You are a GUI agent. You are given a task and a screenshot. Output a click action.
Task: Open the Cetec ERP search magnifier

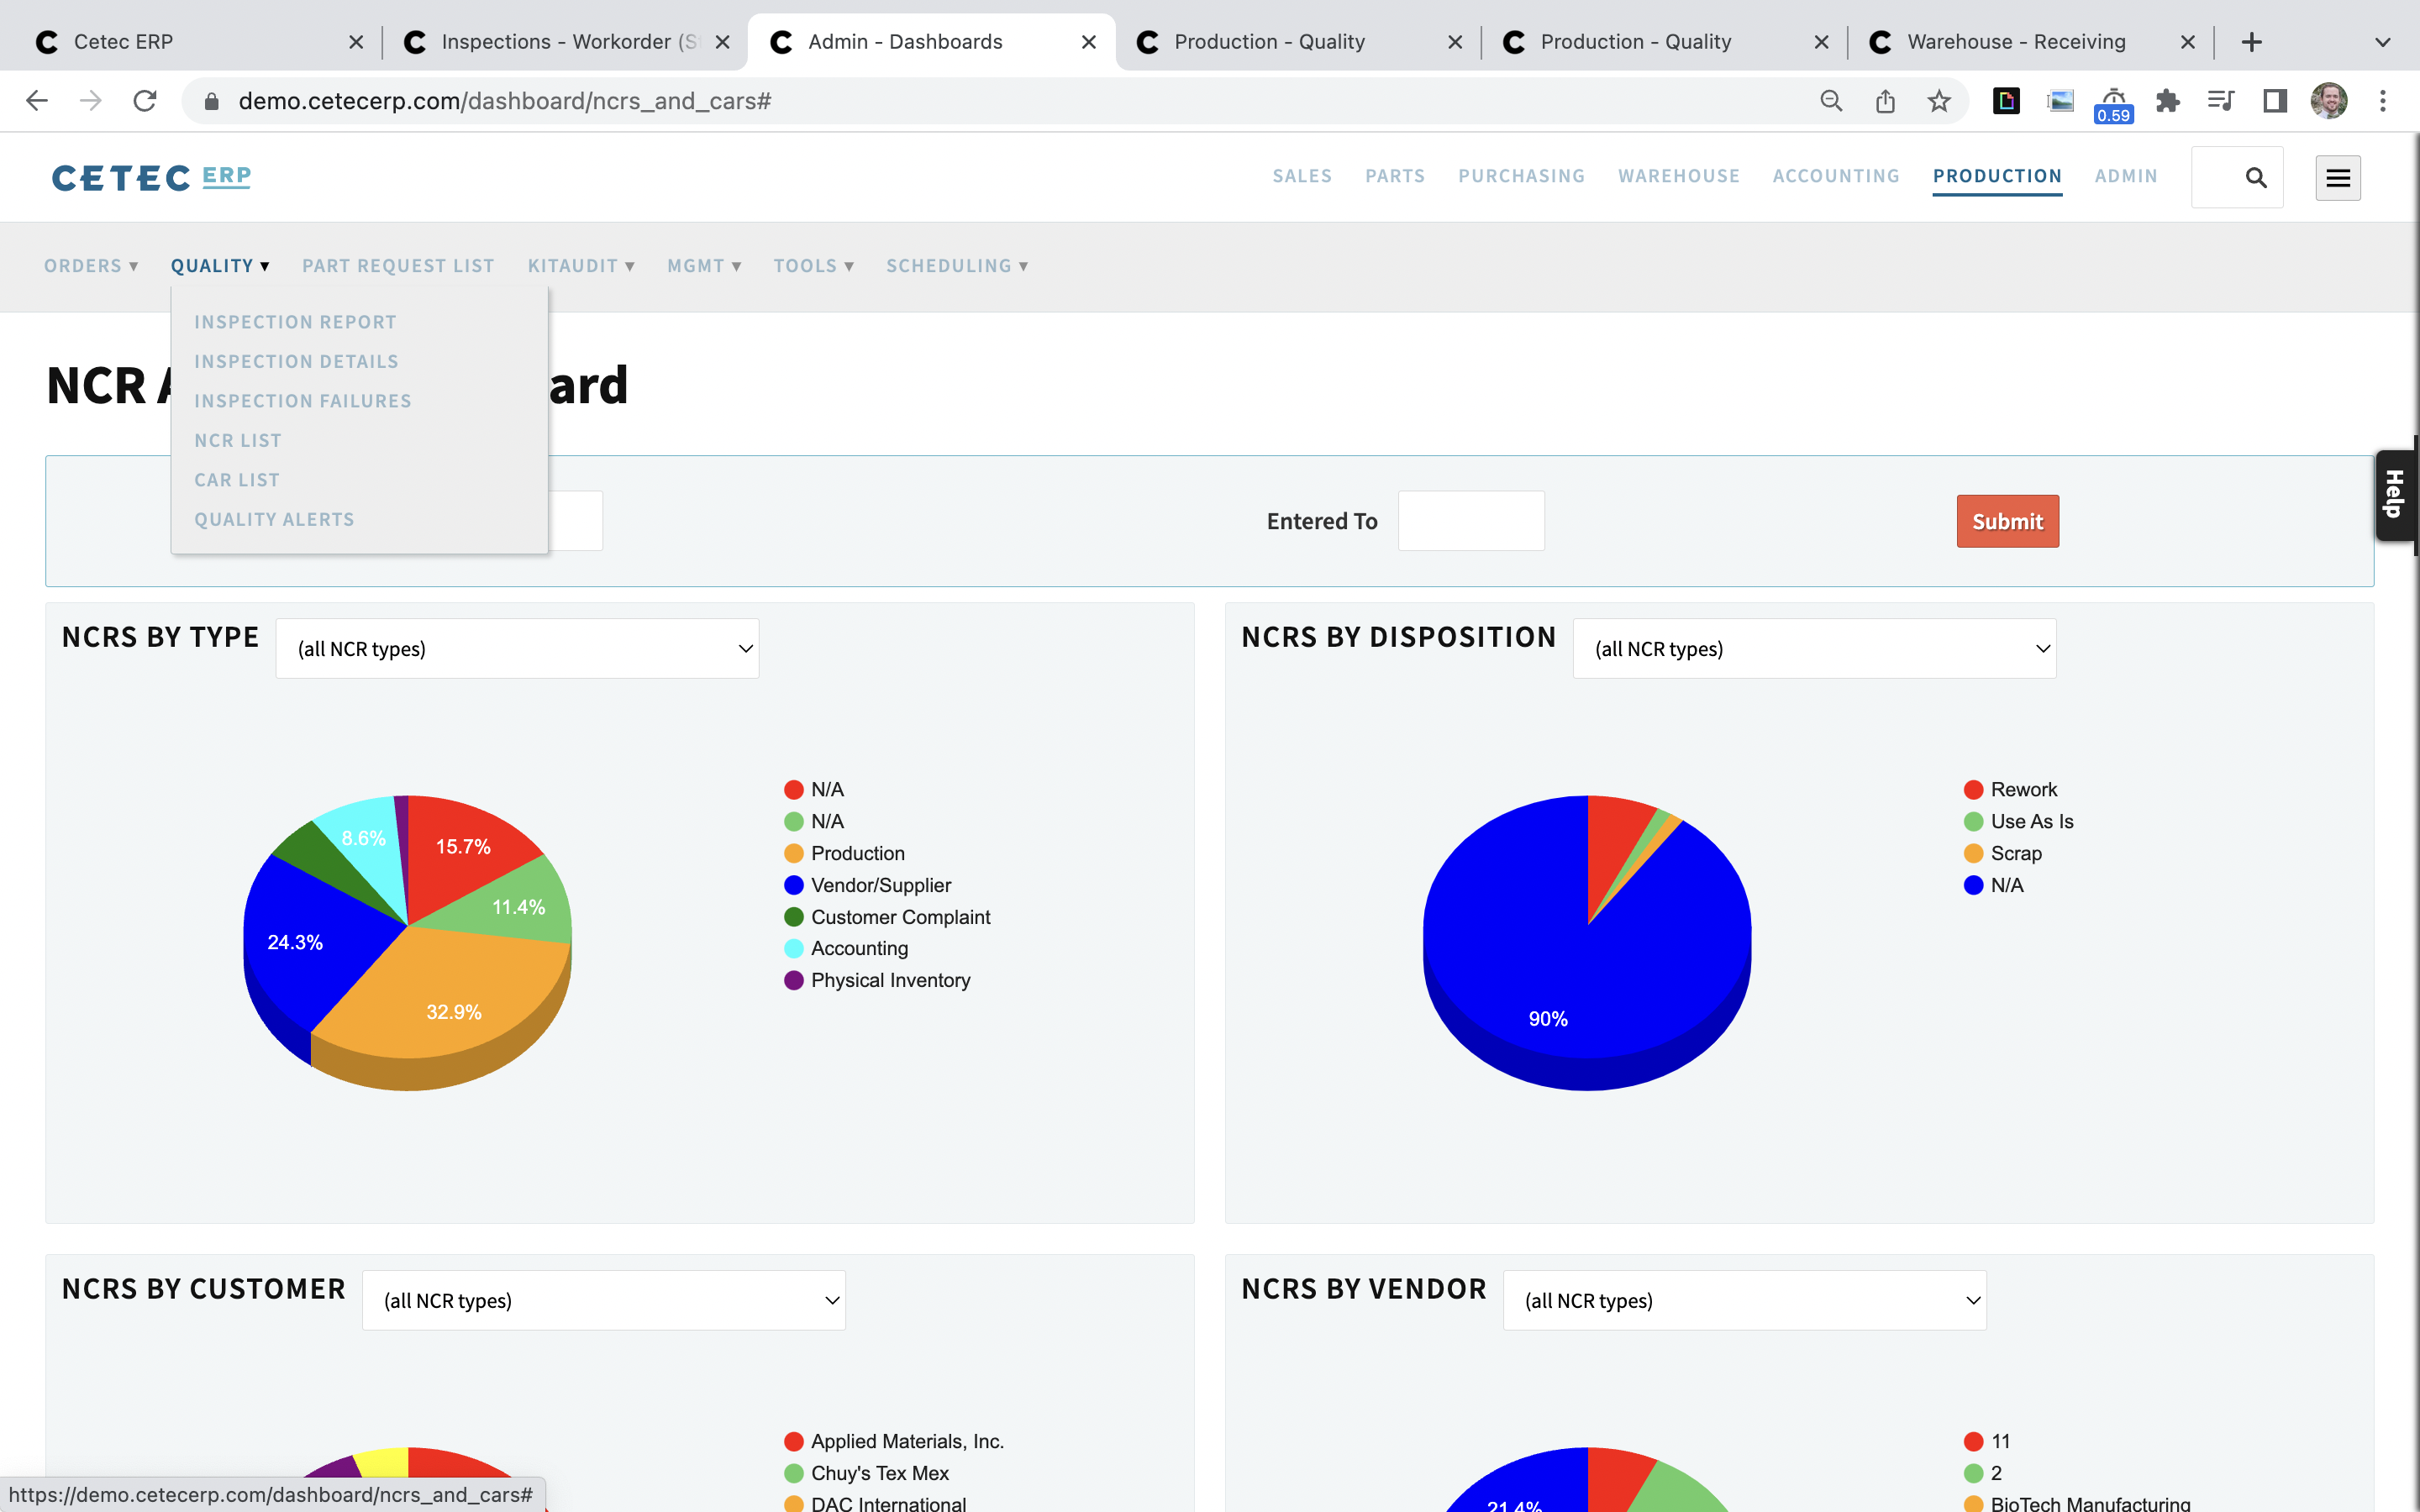click(x=2256, y=177)
